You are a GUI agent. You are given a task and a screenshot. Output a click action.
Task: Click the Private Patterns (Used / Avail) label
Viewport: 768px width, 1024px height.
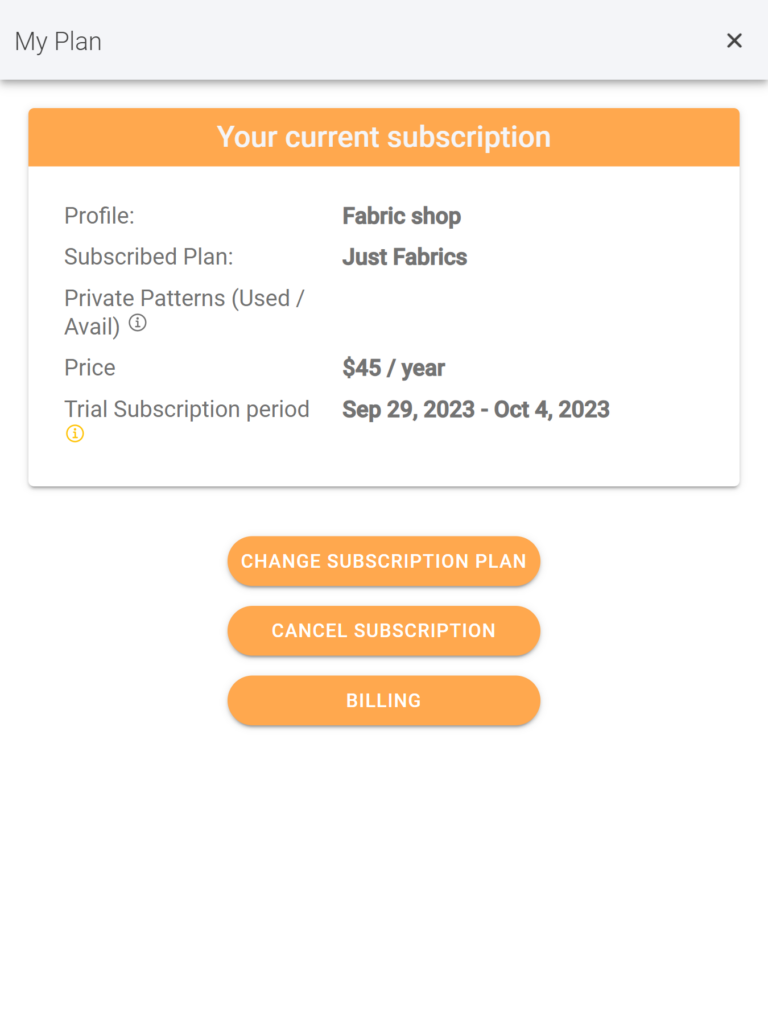point(184,312)
